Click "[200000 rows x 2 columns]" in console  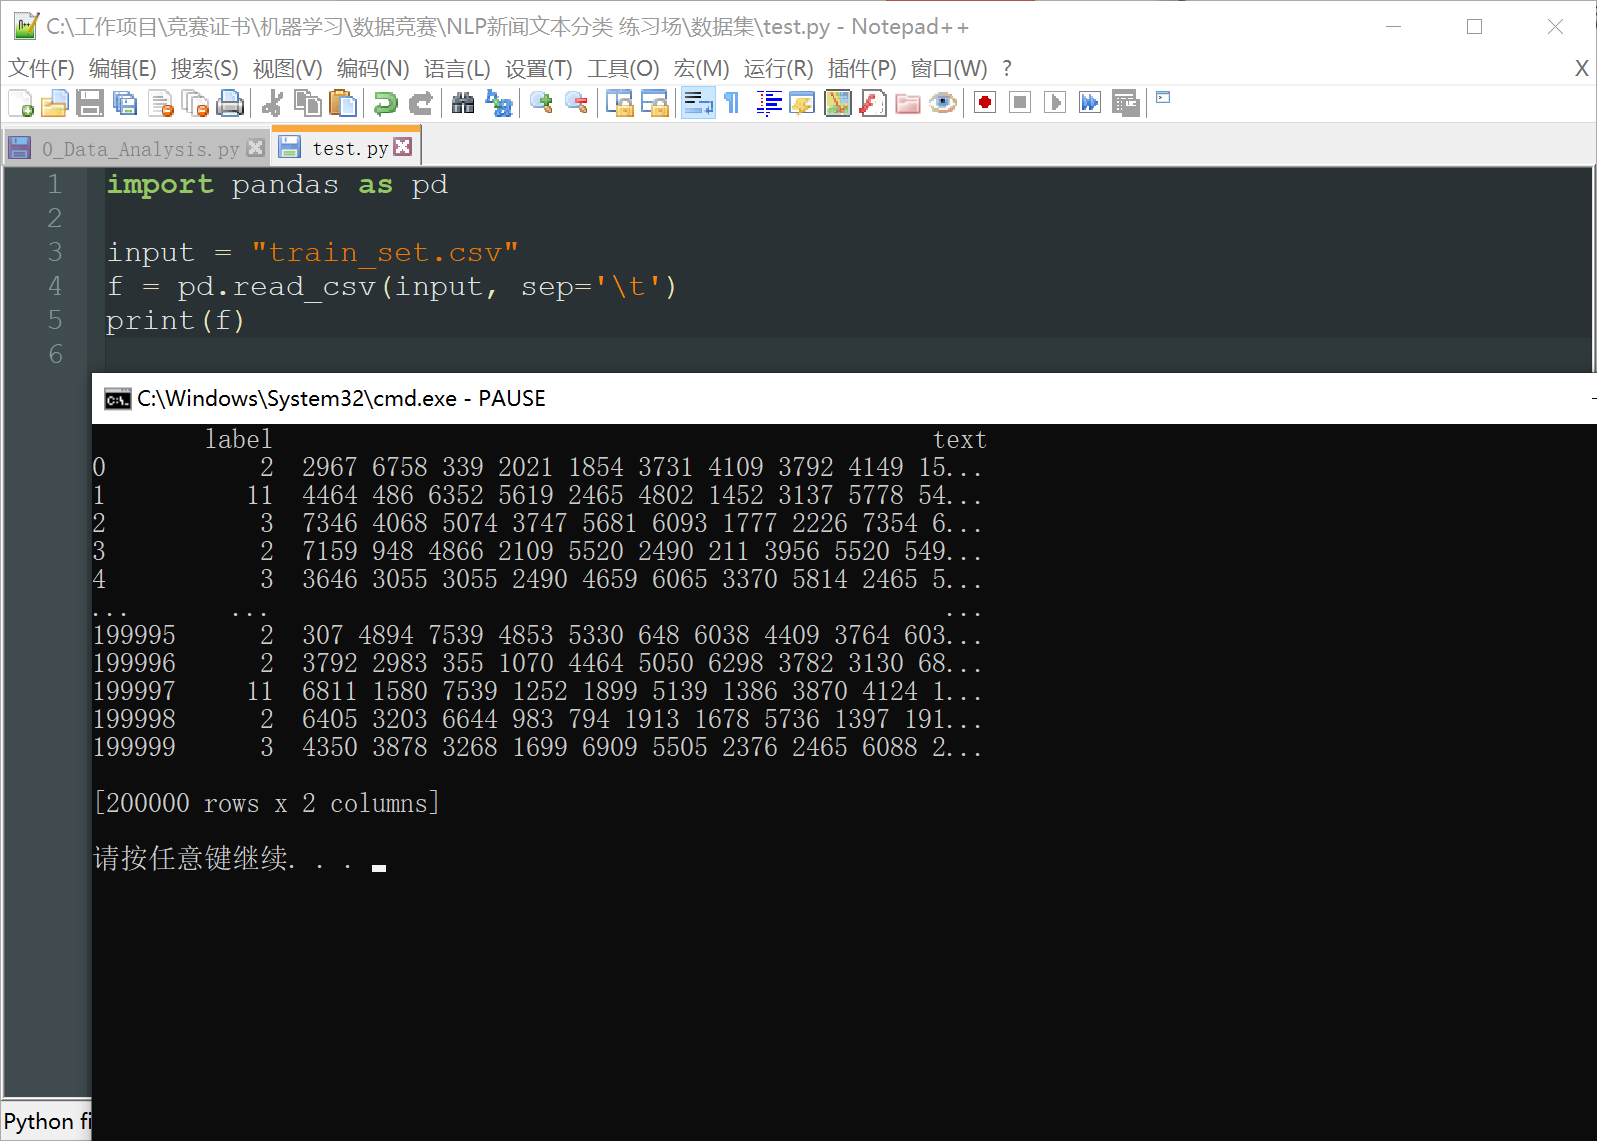point(266,803)
